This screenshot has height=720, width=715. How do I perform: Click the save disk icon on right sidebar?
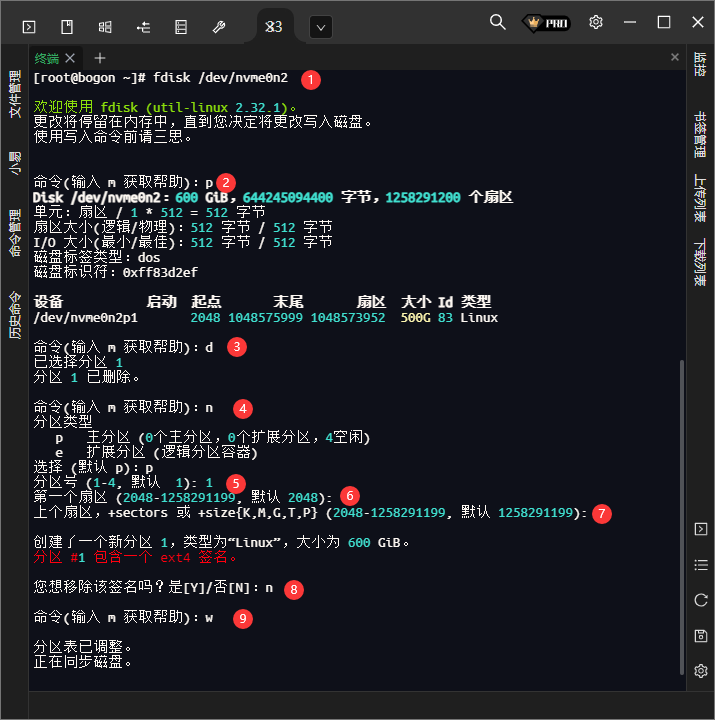(701, 636)
